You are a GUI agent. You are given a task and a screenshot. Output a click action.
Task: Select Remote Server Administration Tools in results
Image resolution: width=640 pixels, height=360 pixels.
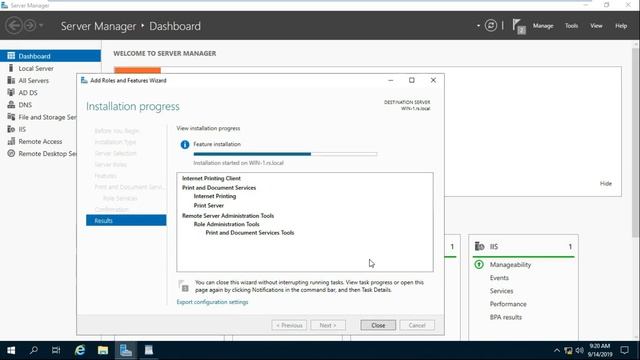(x=228, y=216)
